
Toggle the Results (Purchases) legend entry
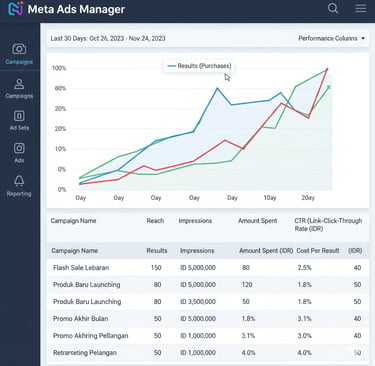[x=199, y=66]
